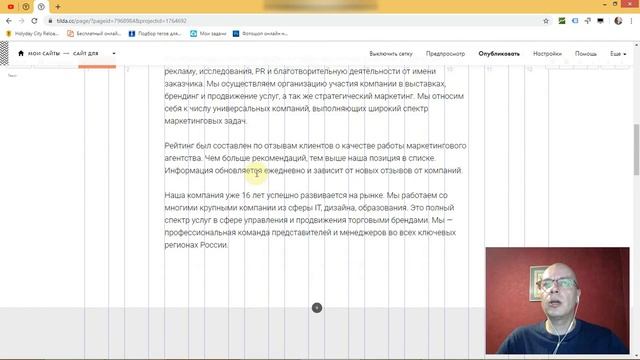Open the Chrome profile avatar

coord(618,21)
